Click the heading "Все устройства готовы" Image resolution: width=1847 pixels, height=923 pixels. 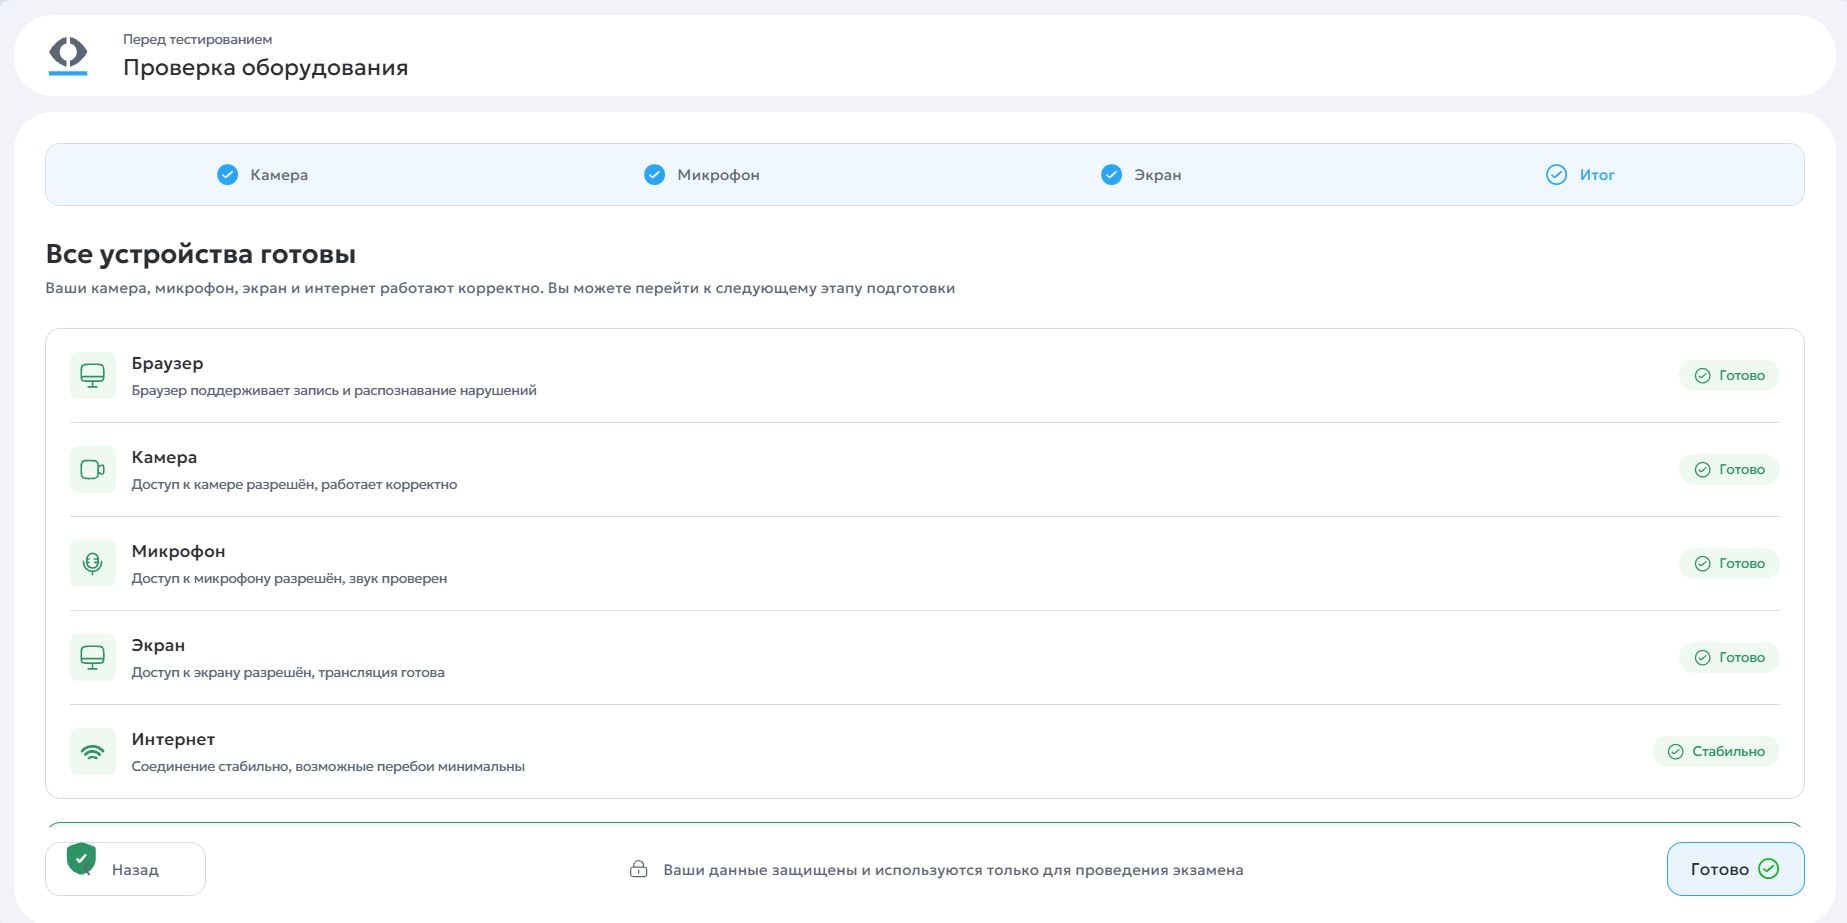[201, 254]
